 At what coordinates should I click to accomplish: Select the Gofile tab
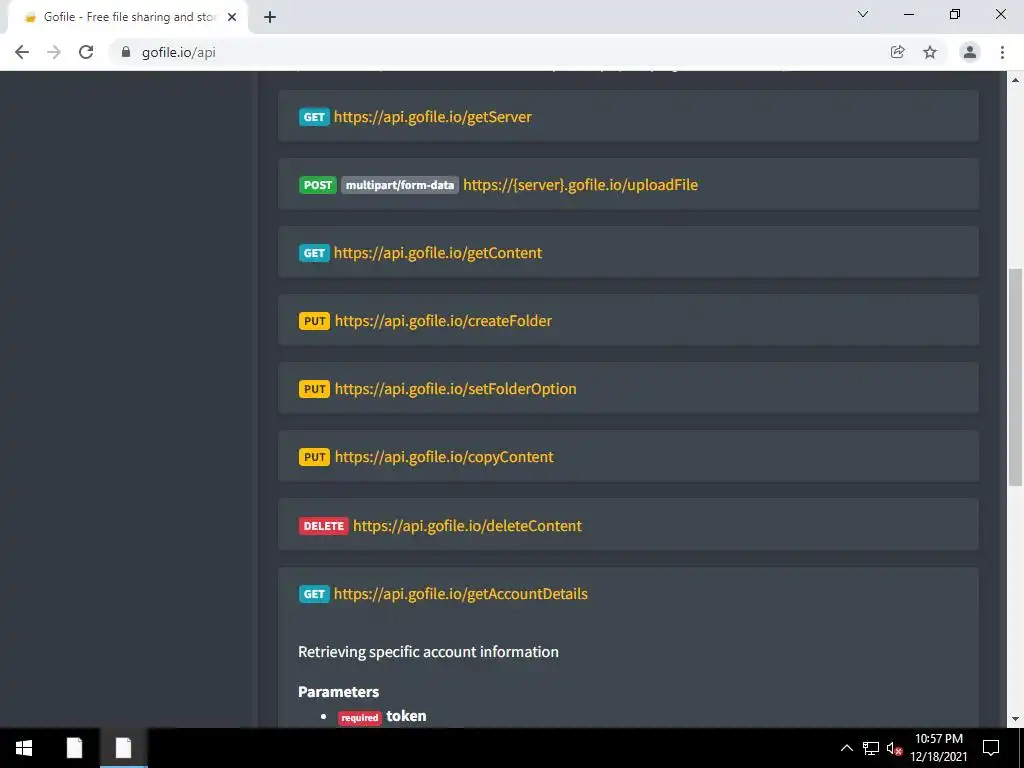(128, 17)
